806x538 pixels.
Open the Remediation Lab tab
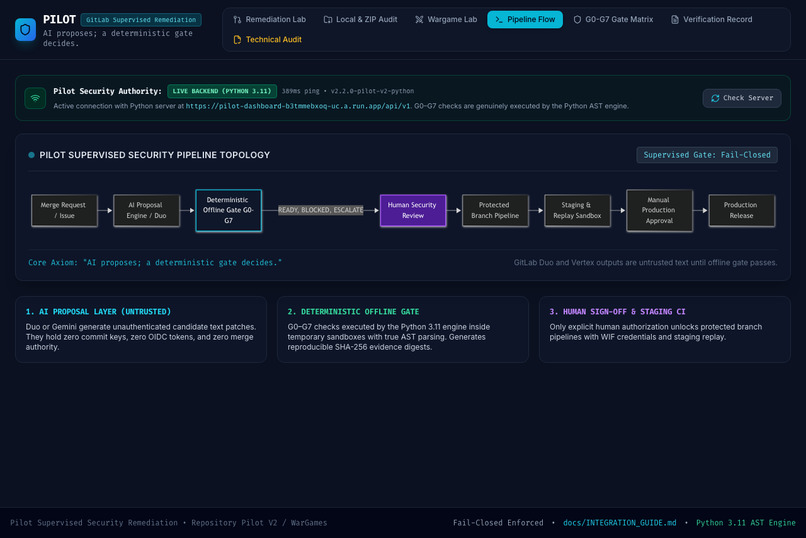point(269,20)
